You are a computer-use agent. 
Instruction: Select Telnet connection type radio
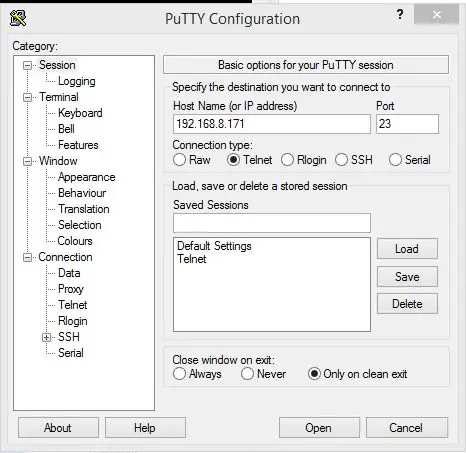233,160
